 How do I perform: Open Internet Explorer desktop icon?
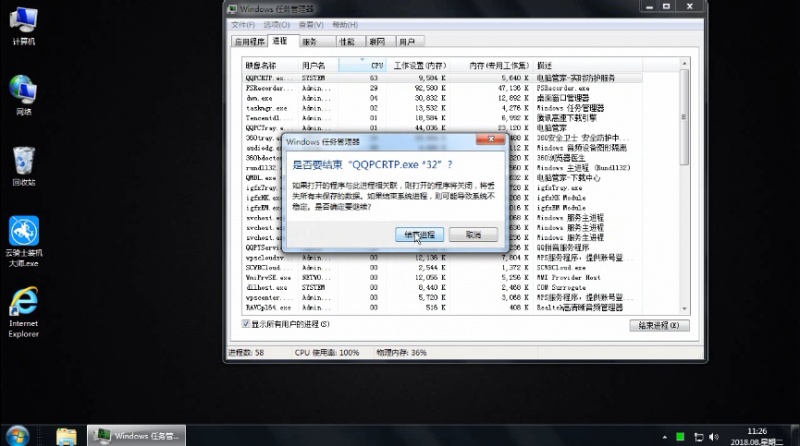click(x=23, y=312)
